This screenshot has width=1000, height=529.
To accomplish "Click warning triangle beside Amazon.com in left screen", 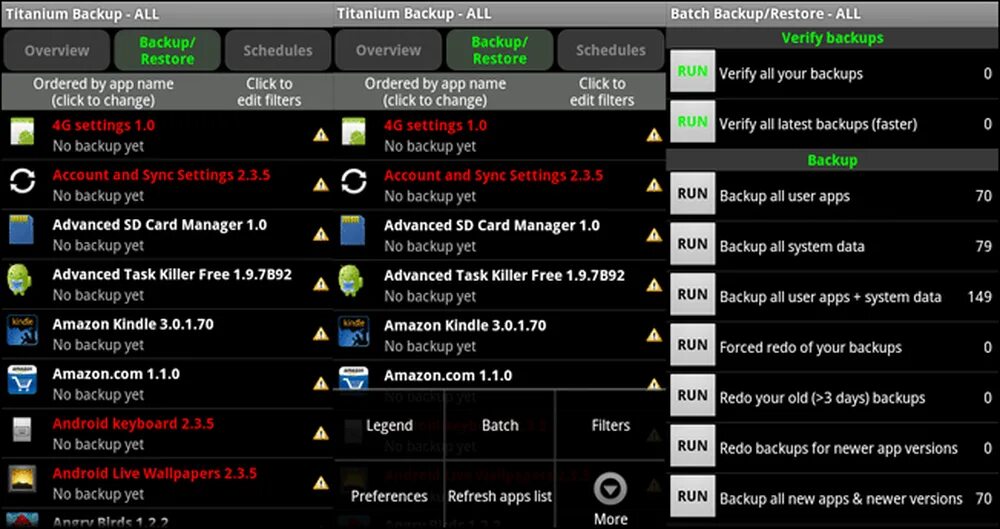I will pos(321,384).
